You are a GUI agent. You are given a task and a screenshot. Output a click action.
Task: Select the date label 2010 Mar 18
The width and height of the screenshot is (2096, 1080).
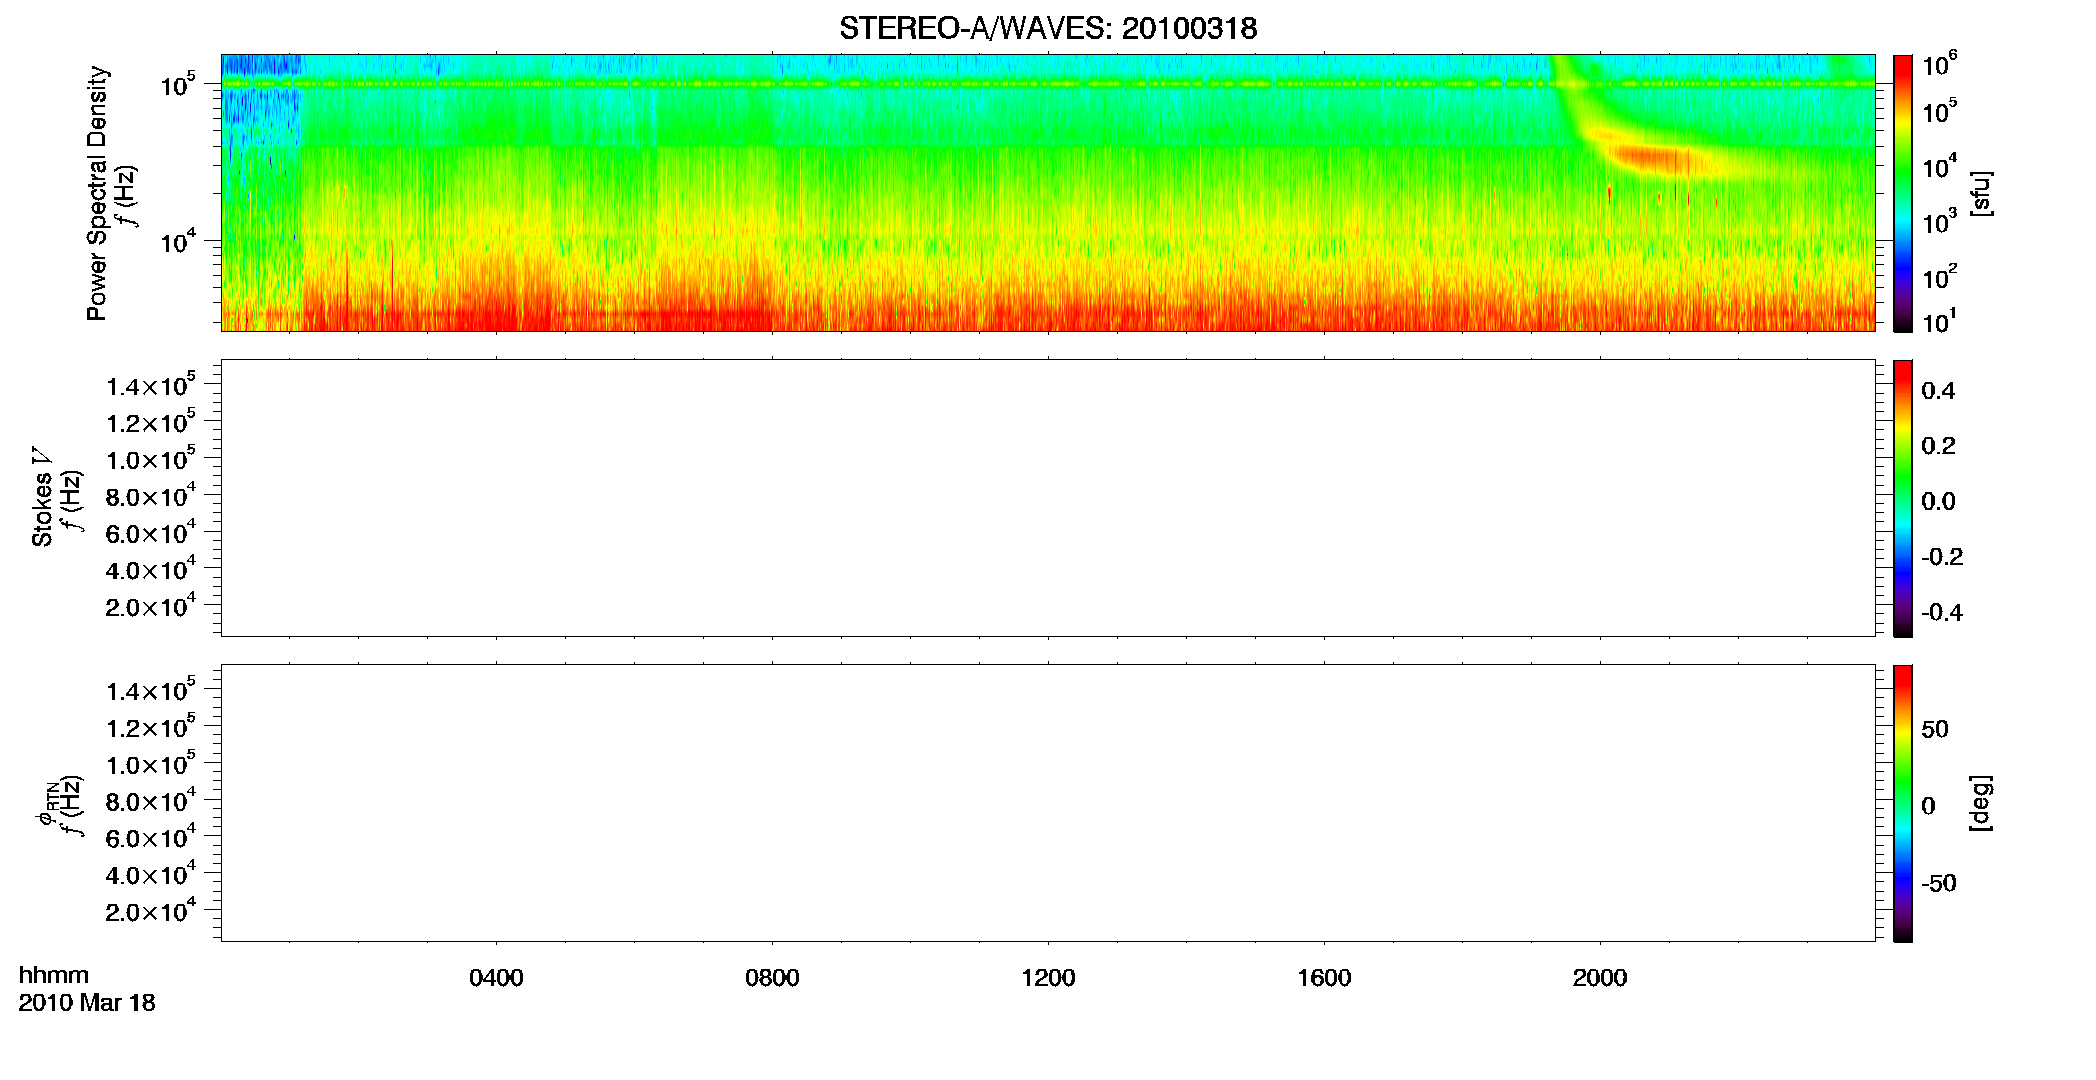point(87,1003)
